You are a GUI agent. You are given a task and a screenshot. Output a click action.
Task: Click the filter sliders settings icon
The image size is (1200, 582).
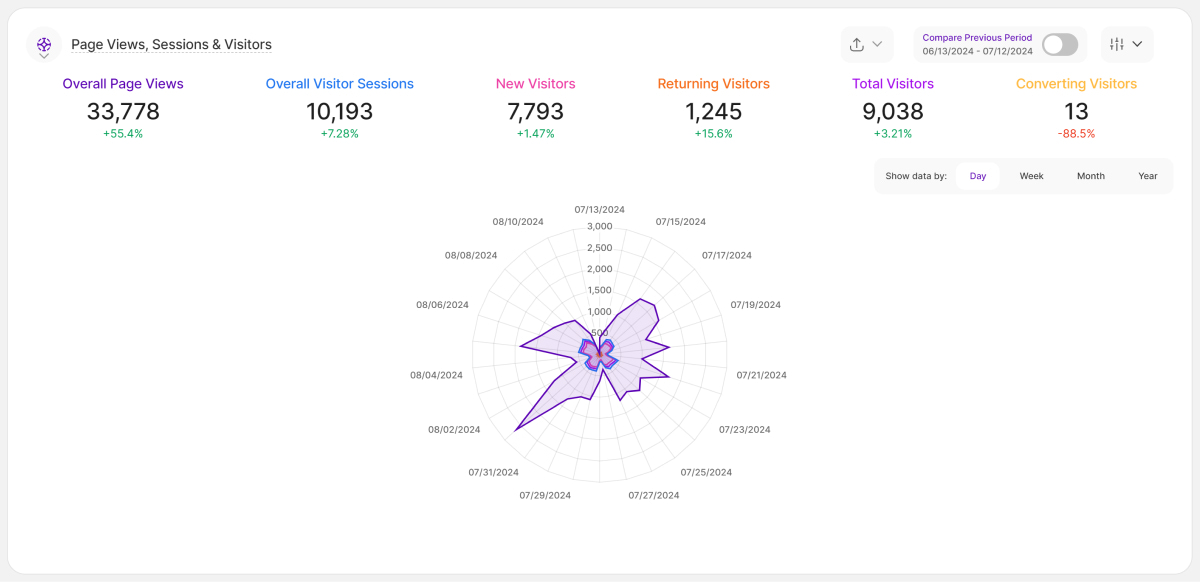coord(1117,44)
